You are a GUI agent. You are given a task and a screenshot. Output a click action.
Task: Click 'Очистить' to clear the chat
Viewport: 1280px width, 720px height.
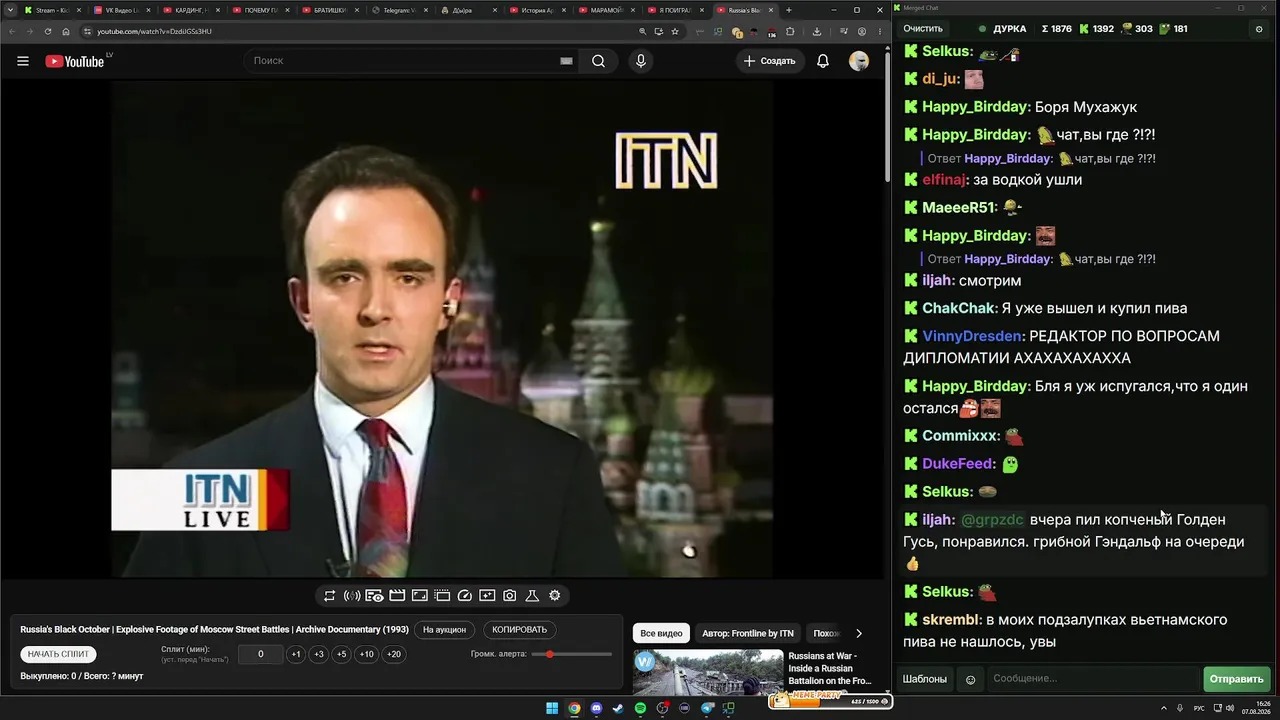click(x=922, y=29)
